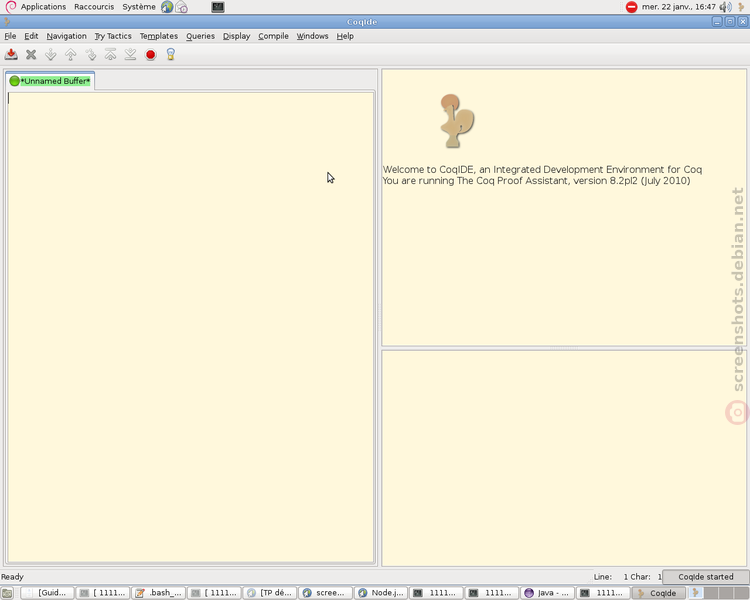Image resolution: width=750 pixels, height=600 pixels.
Task: Click the empty messages pane at bottom right
Action: pyautogui.click(x=564, y=458)
